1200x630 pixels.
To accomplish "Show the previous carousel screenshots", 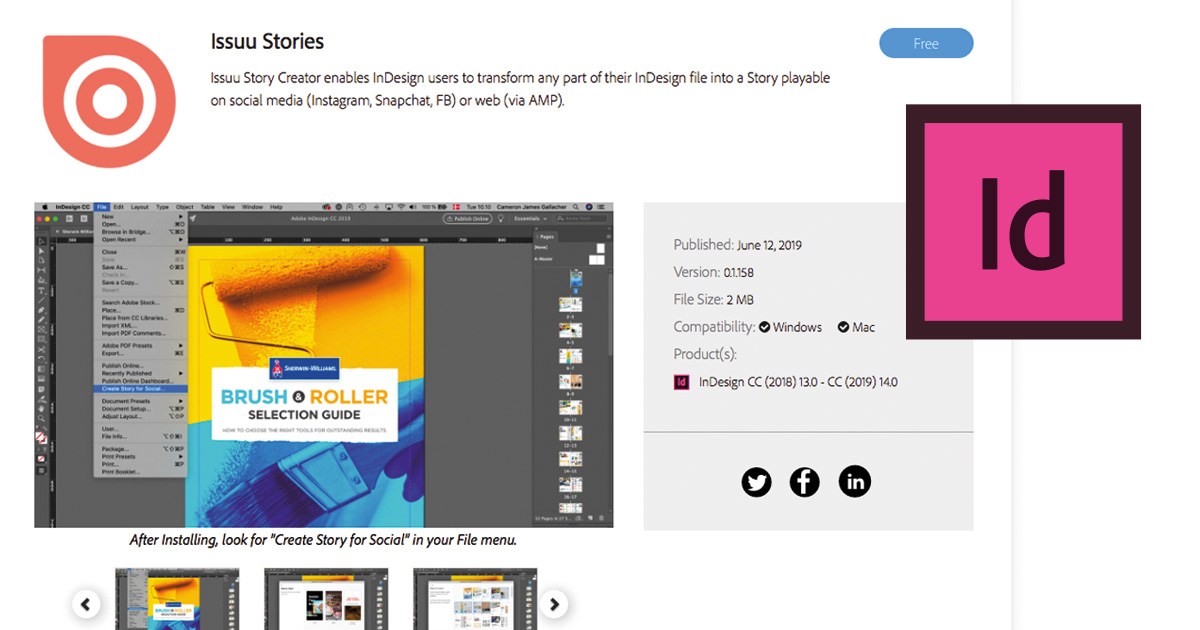I will click(86, 604).
